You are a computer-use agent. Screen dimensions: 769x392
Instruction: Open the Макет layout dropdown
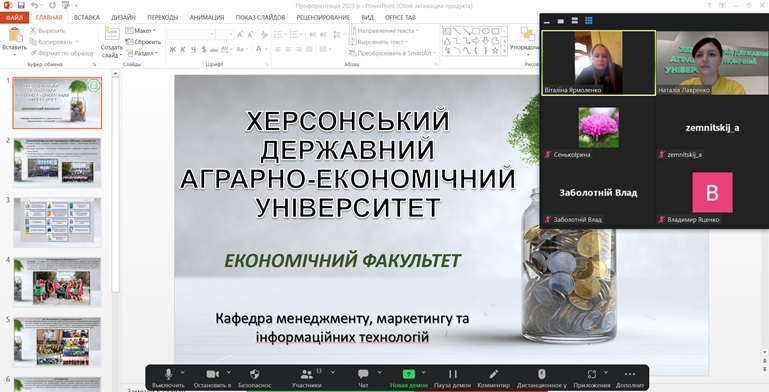coord(141,30)
